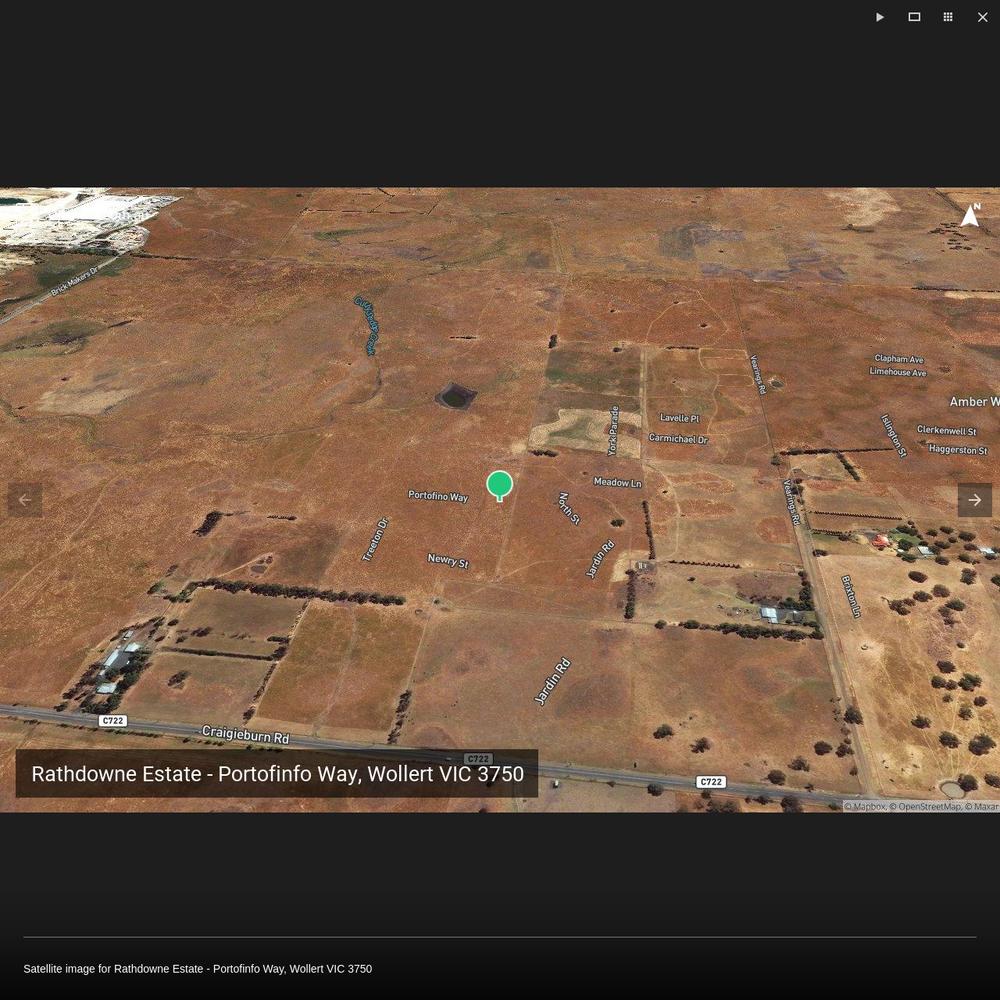Click the Limehouse Ave street label
1000x1000 pixels.
(x=898, y=371)
